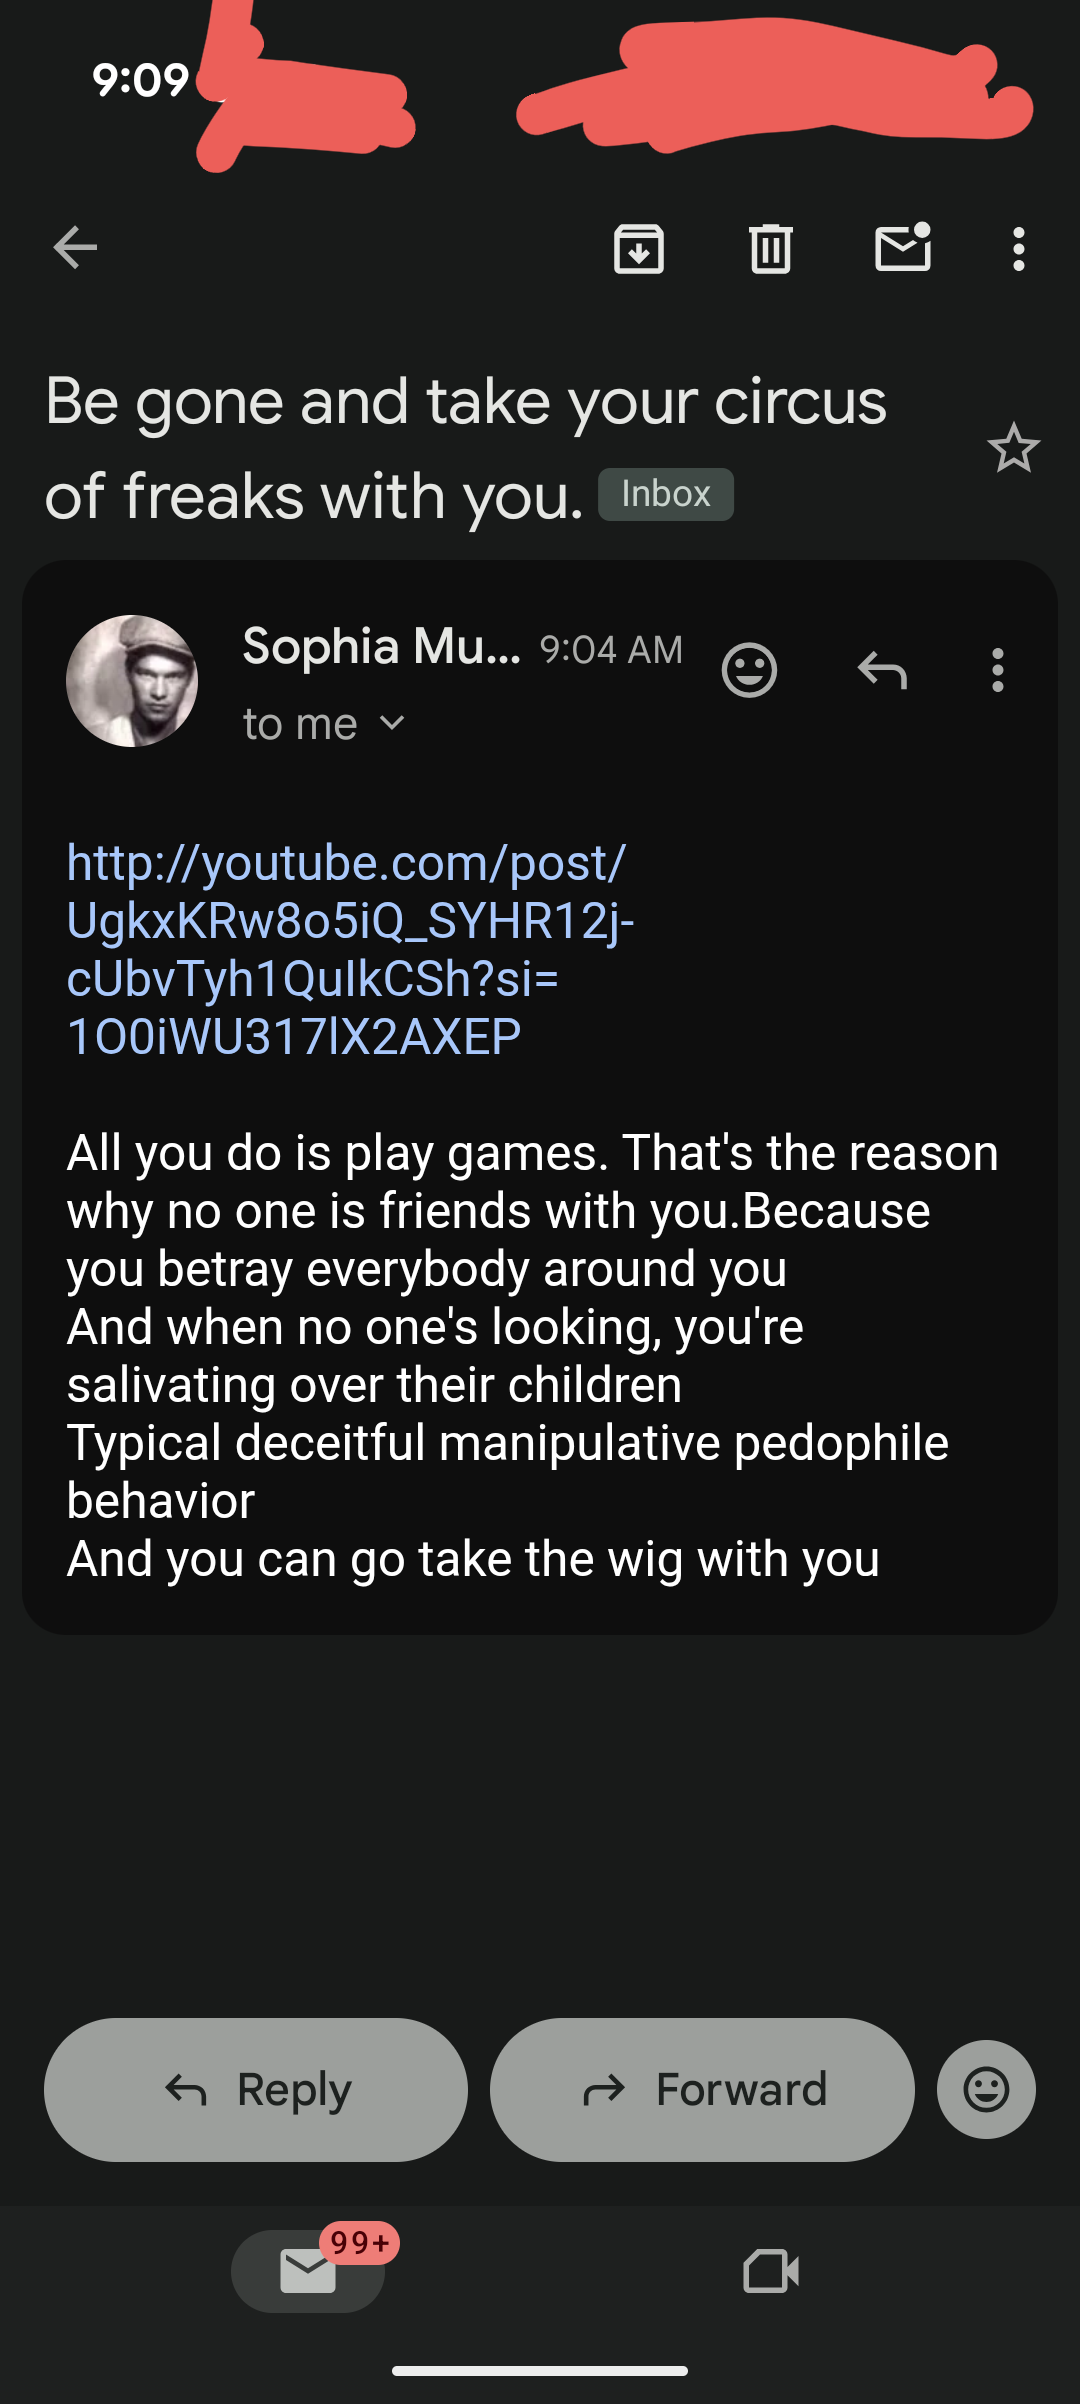The height and width of the screenshot is (2404, 1080).
Task: Tap sender name Sophia Mu...
Action: click(381, 647)
